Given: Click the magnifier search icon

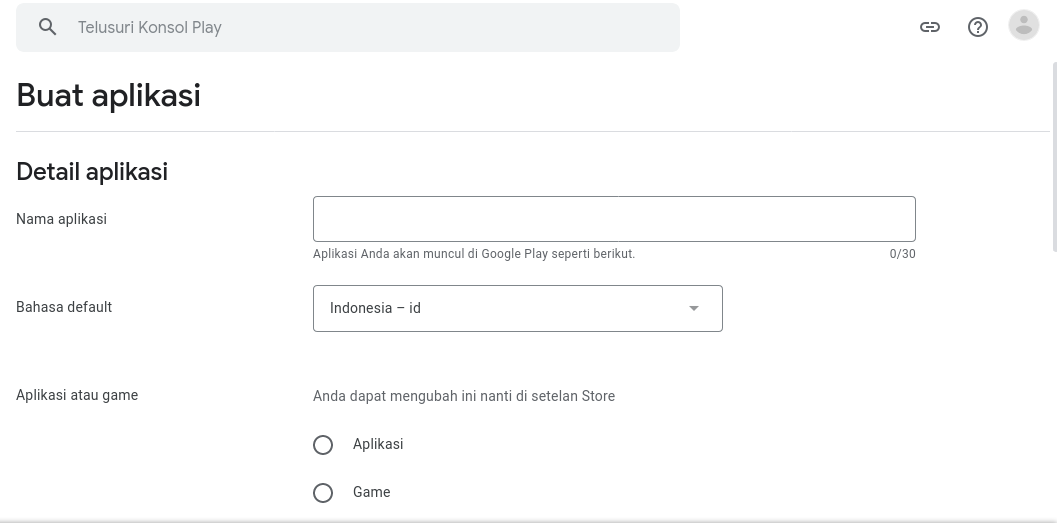Looking at the screenshot, I should (x=47, y=27).
